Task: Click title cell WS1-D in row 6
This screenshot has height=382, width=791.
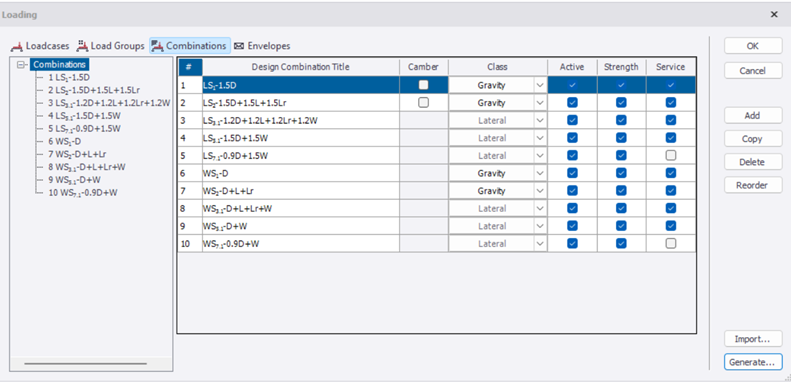Action: (301, 173)
